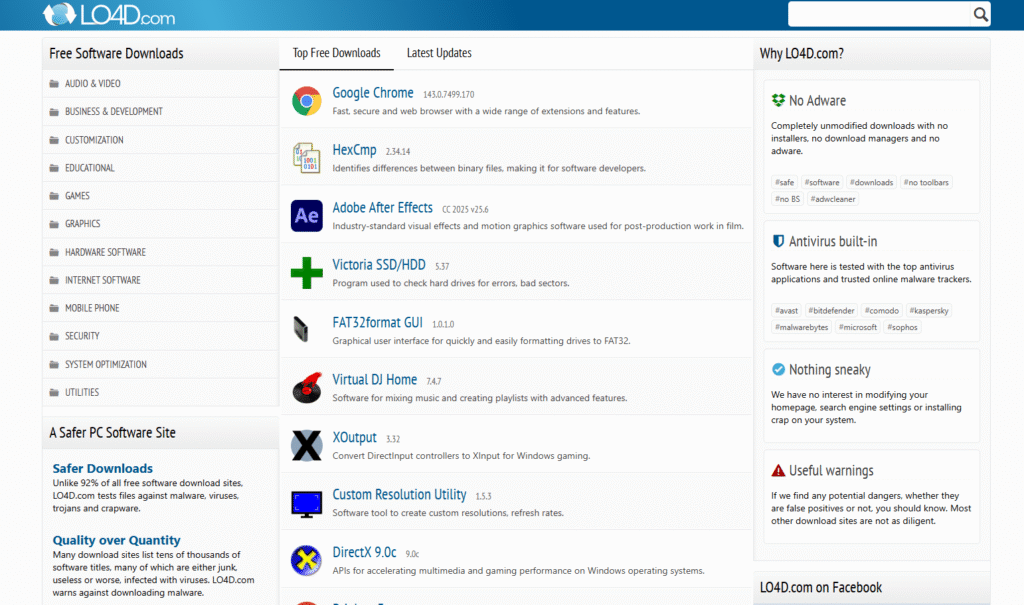
Task: Click the DirectX 9.0c icon
Action: [x=306, y=560]
